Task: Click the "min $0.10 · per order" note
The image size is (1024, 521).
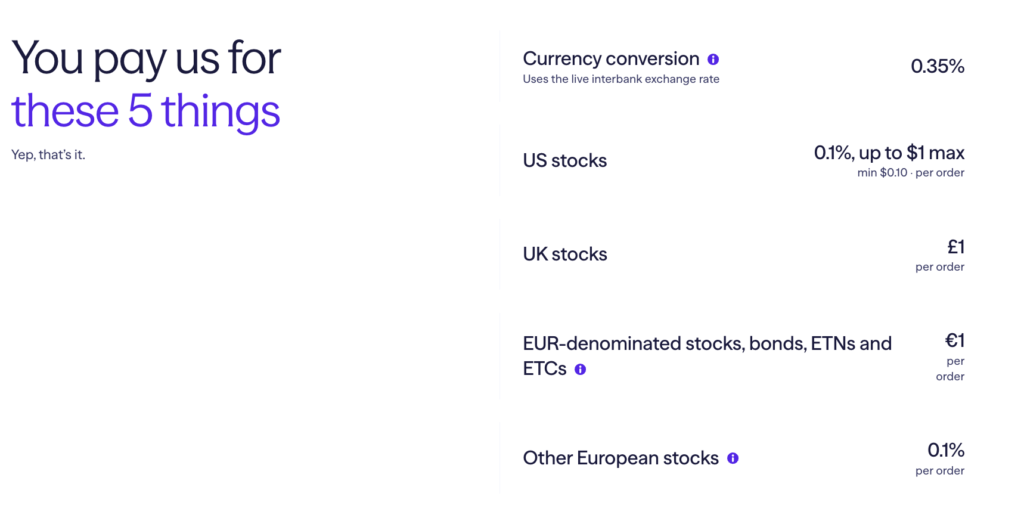Action: click(911, 173)
